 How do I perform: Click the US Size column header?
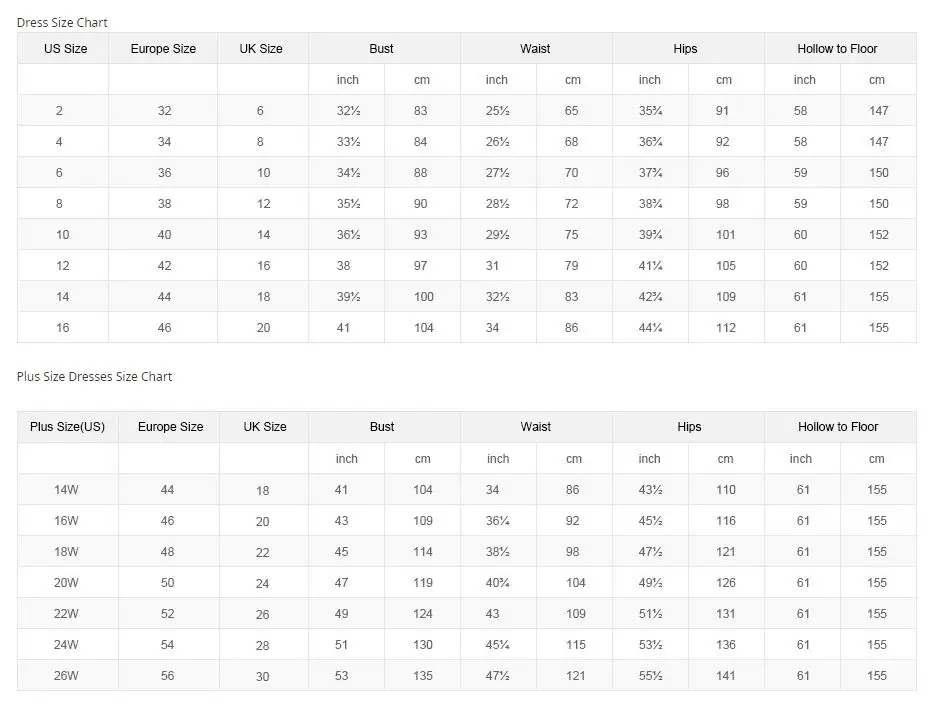coord(65,48)
